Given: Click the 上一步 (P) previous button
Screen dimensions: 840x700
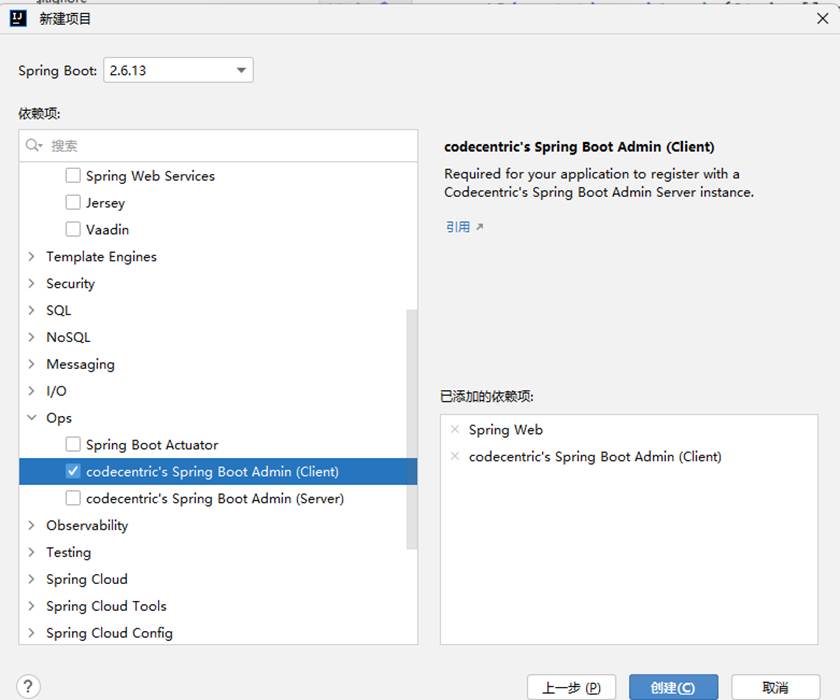Looking at the screenshot, I should 572,687.
